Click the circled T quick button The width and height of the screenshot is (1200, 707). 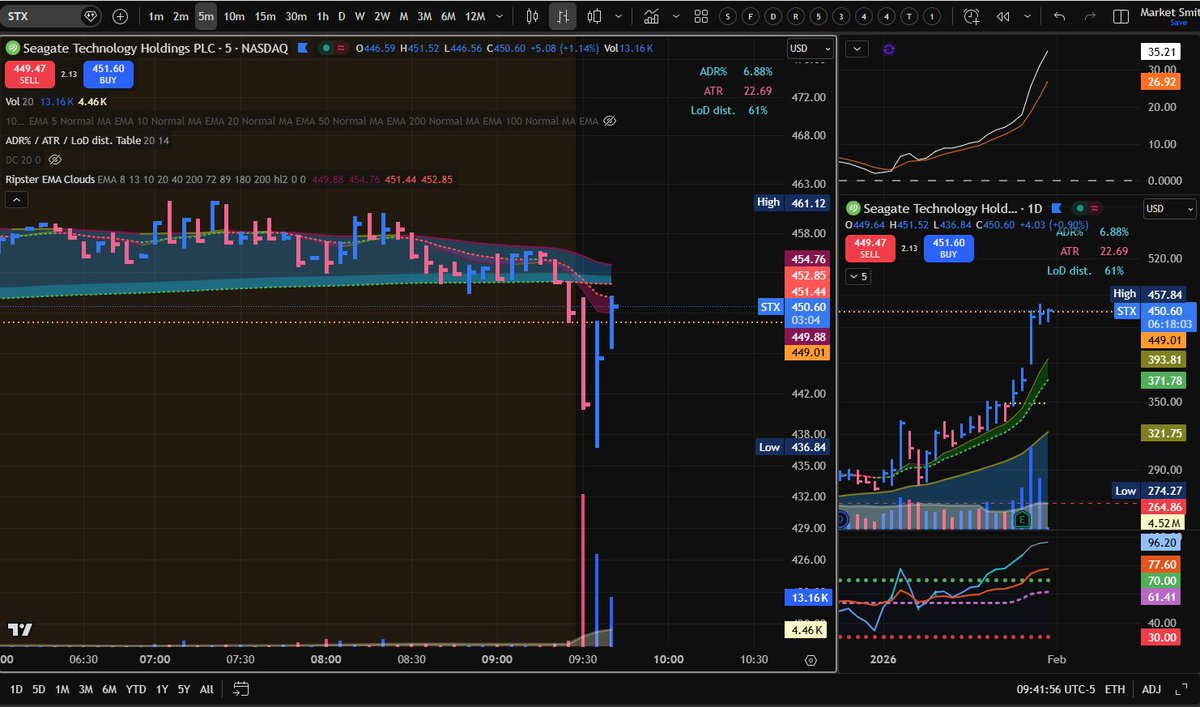[x=911, y=16]
